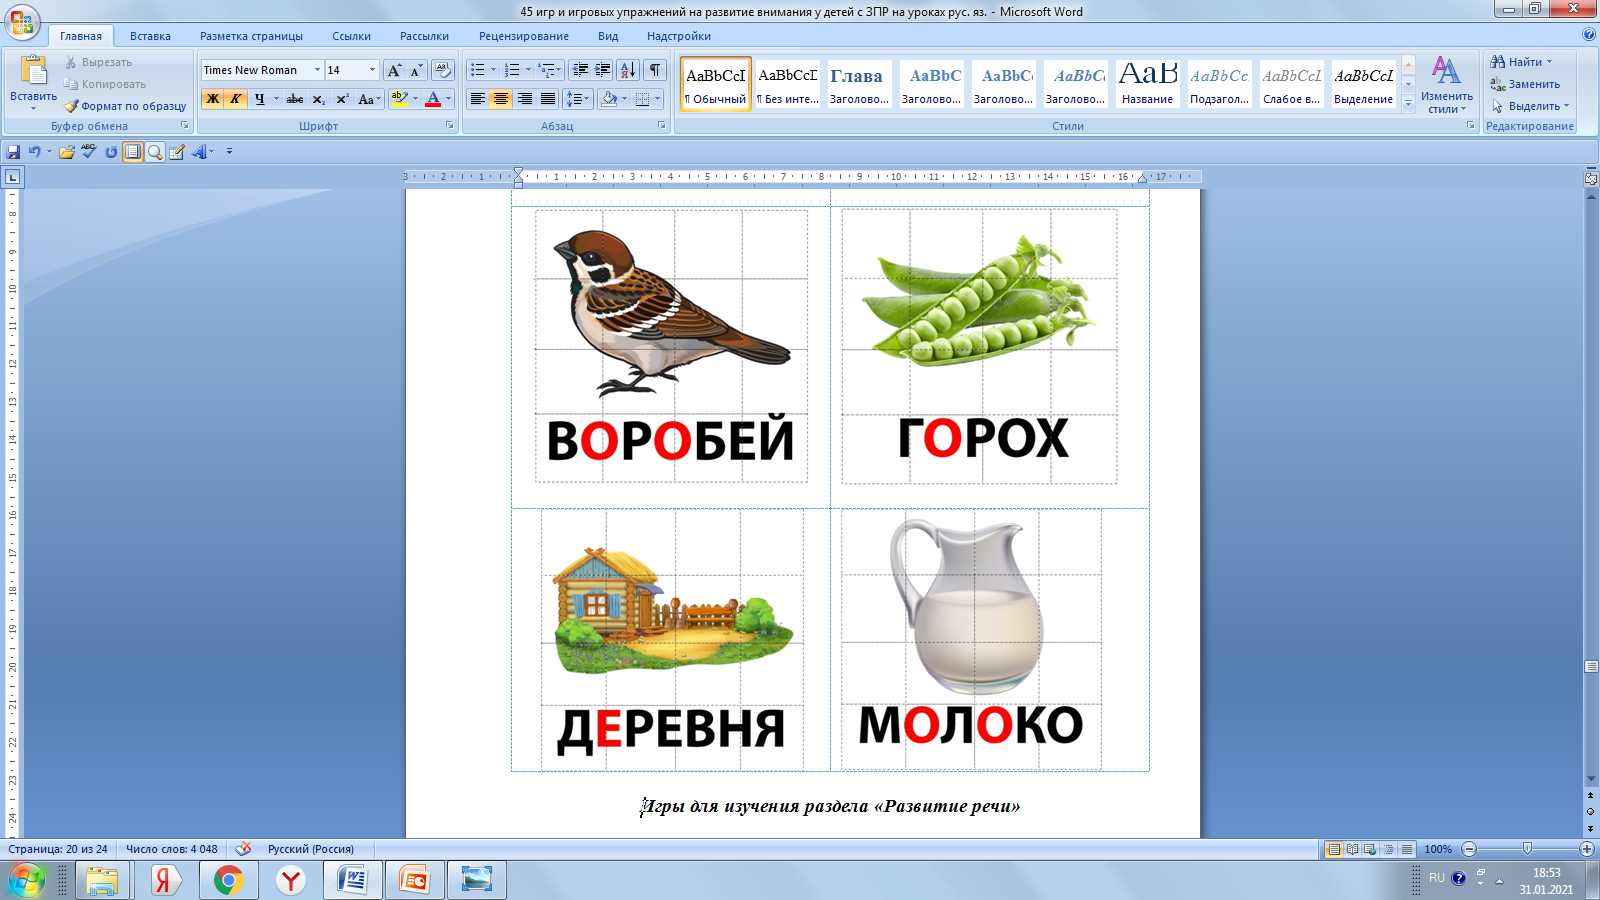Switch to the Разметка страницы tab
1600x900 pixels.
(x=251, y=36)
